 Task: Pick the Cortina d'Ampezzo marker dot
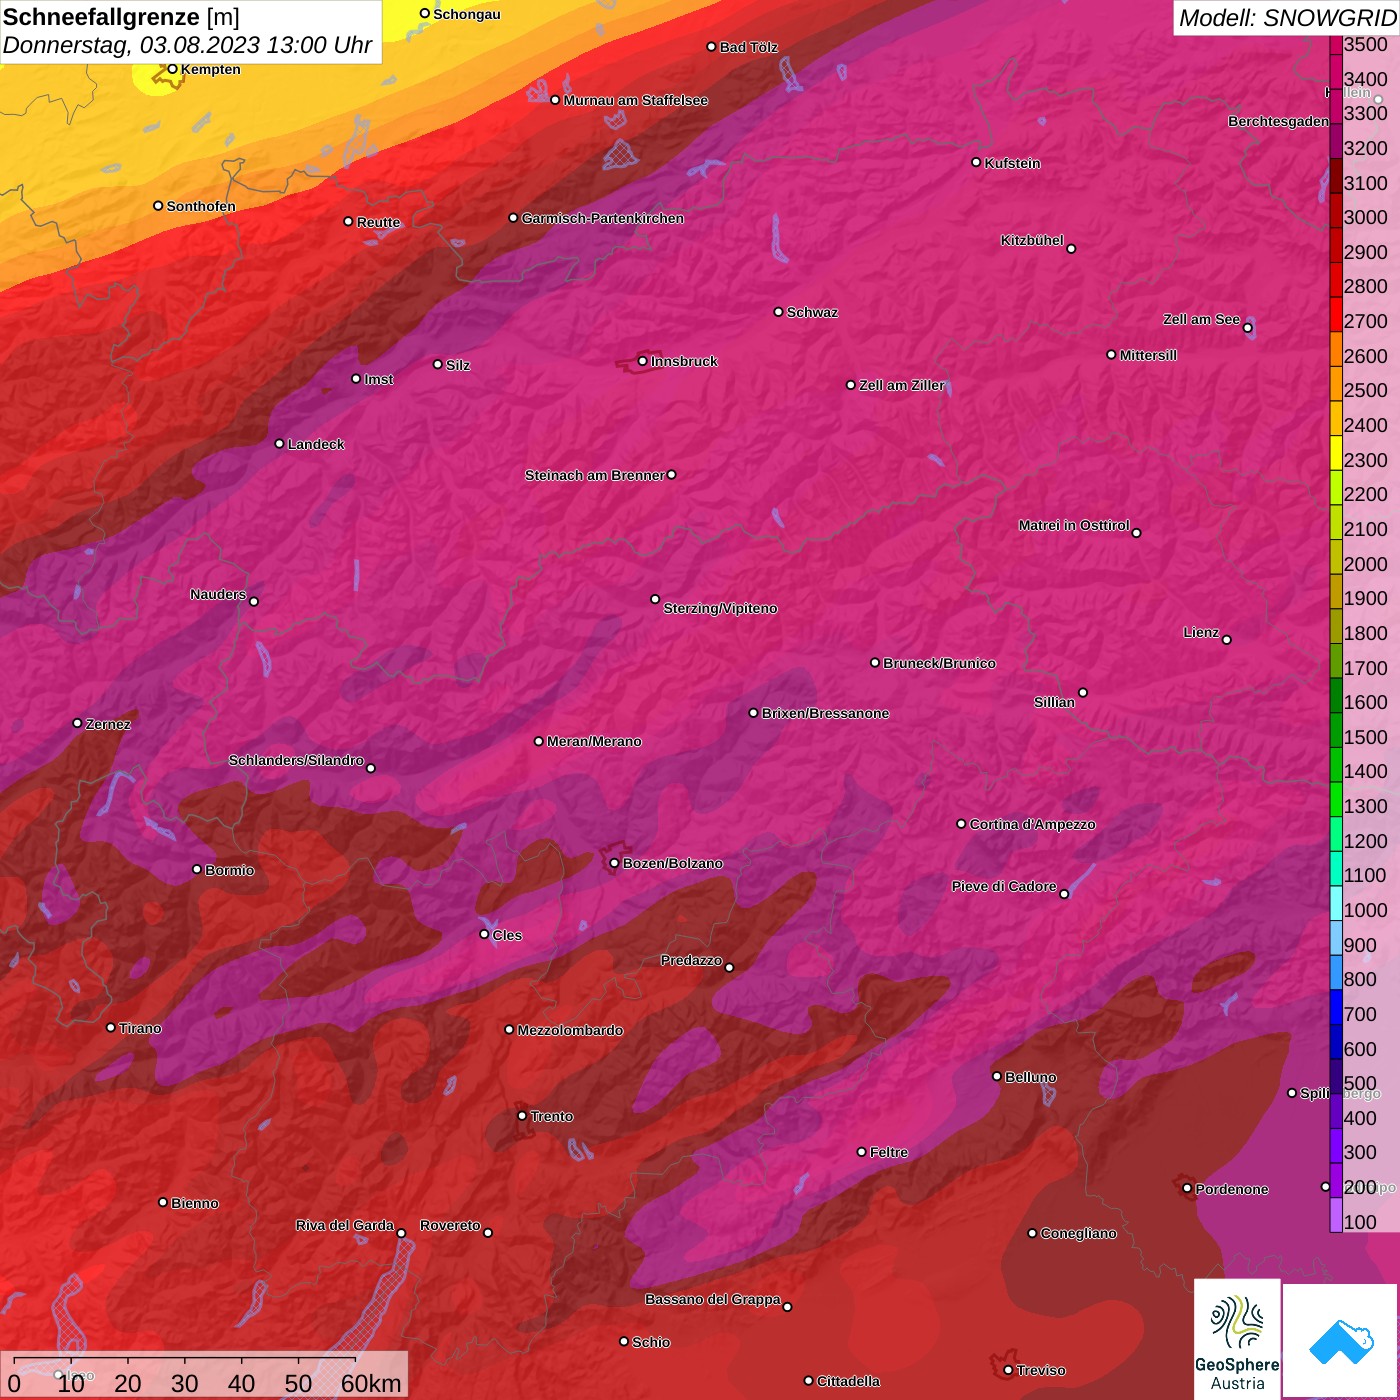[961, 824]
